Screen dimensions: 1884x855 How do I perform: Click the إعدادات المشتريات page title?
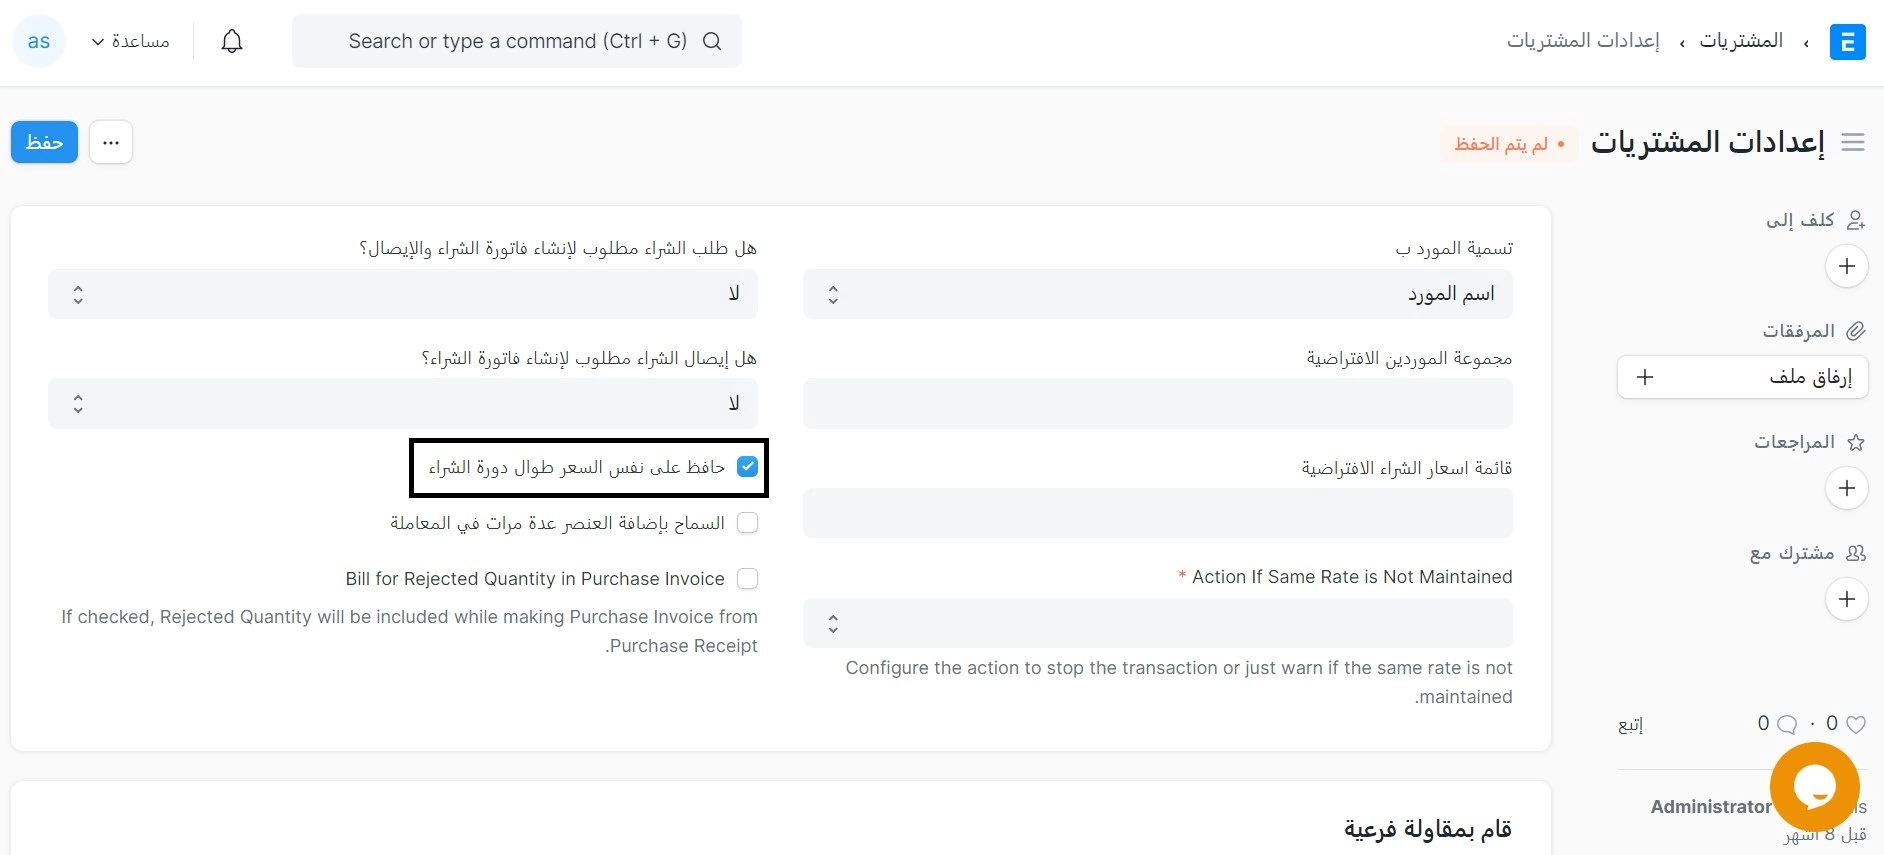point(1708,143)
